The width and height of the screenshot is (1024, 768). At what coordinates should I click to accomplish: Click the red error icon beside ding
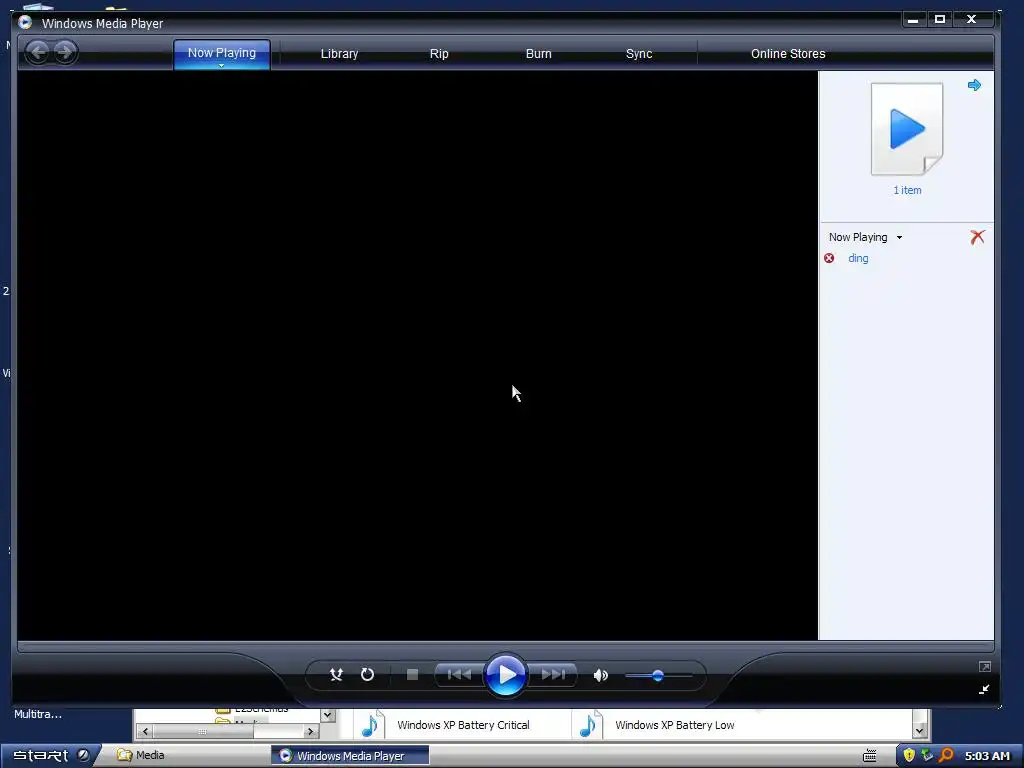[x=829, y=258]
